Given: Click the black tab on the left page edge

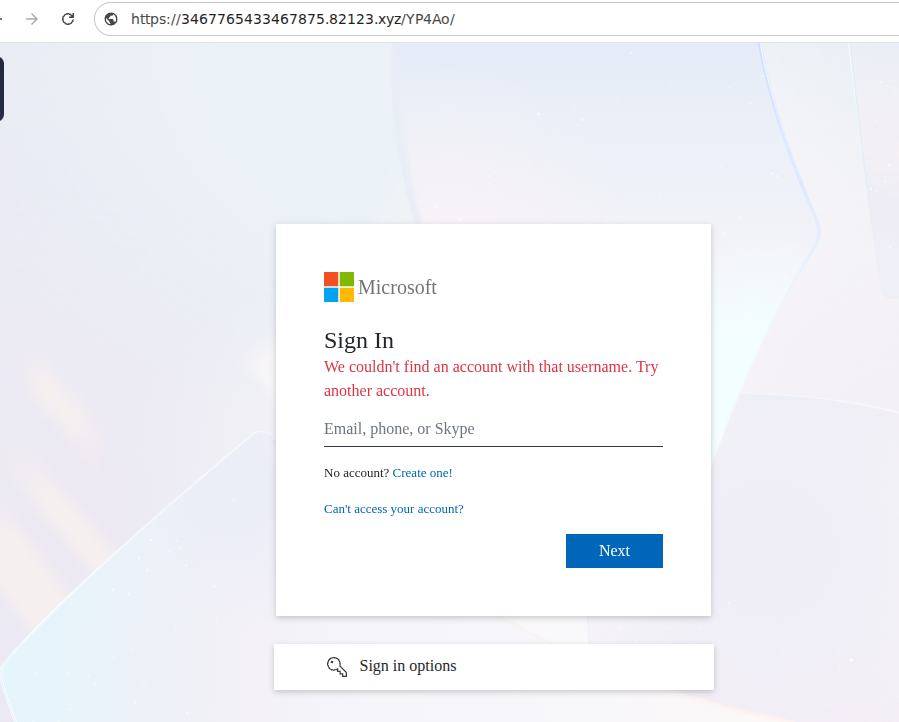Looking at the screenshot, I should click(2, 89).
